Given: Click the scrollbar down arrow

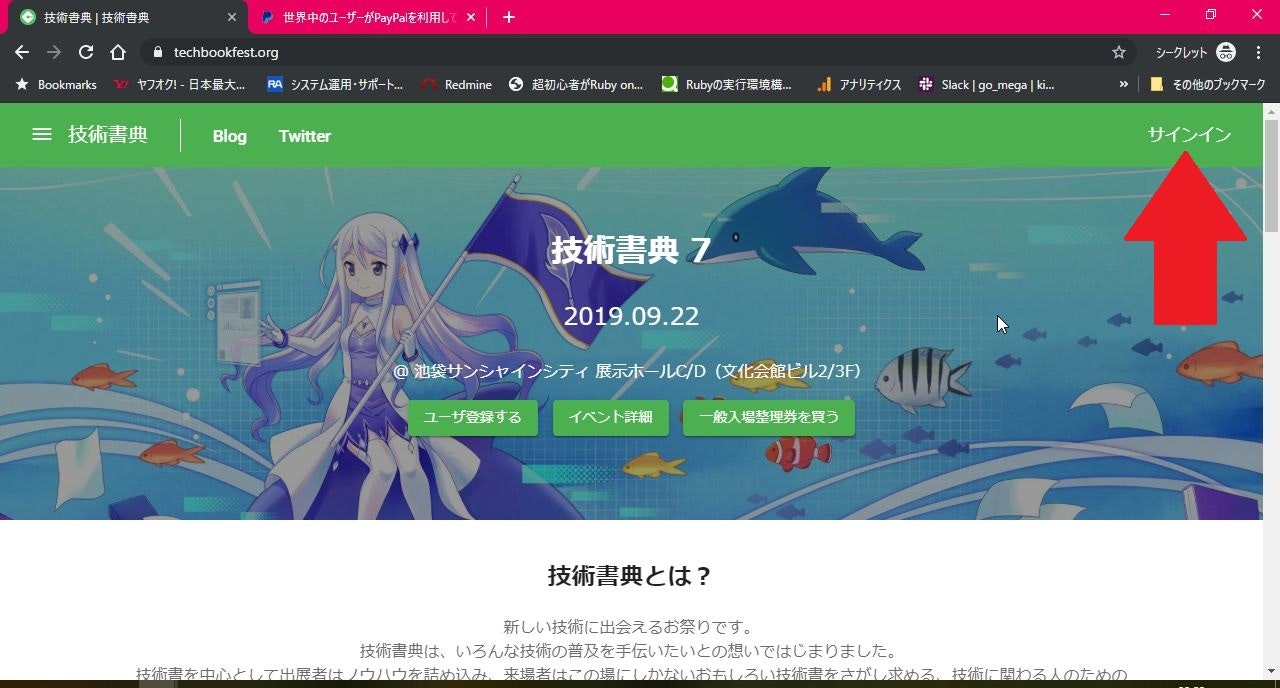Looking at the screenshot, I should click(x=1271, y=671).
